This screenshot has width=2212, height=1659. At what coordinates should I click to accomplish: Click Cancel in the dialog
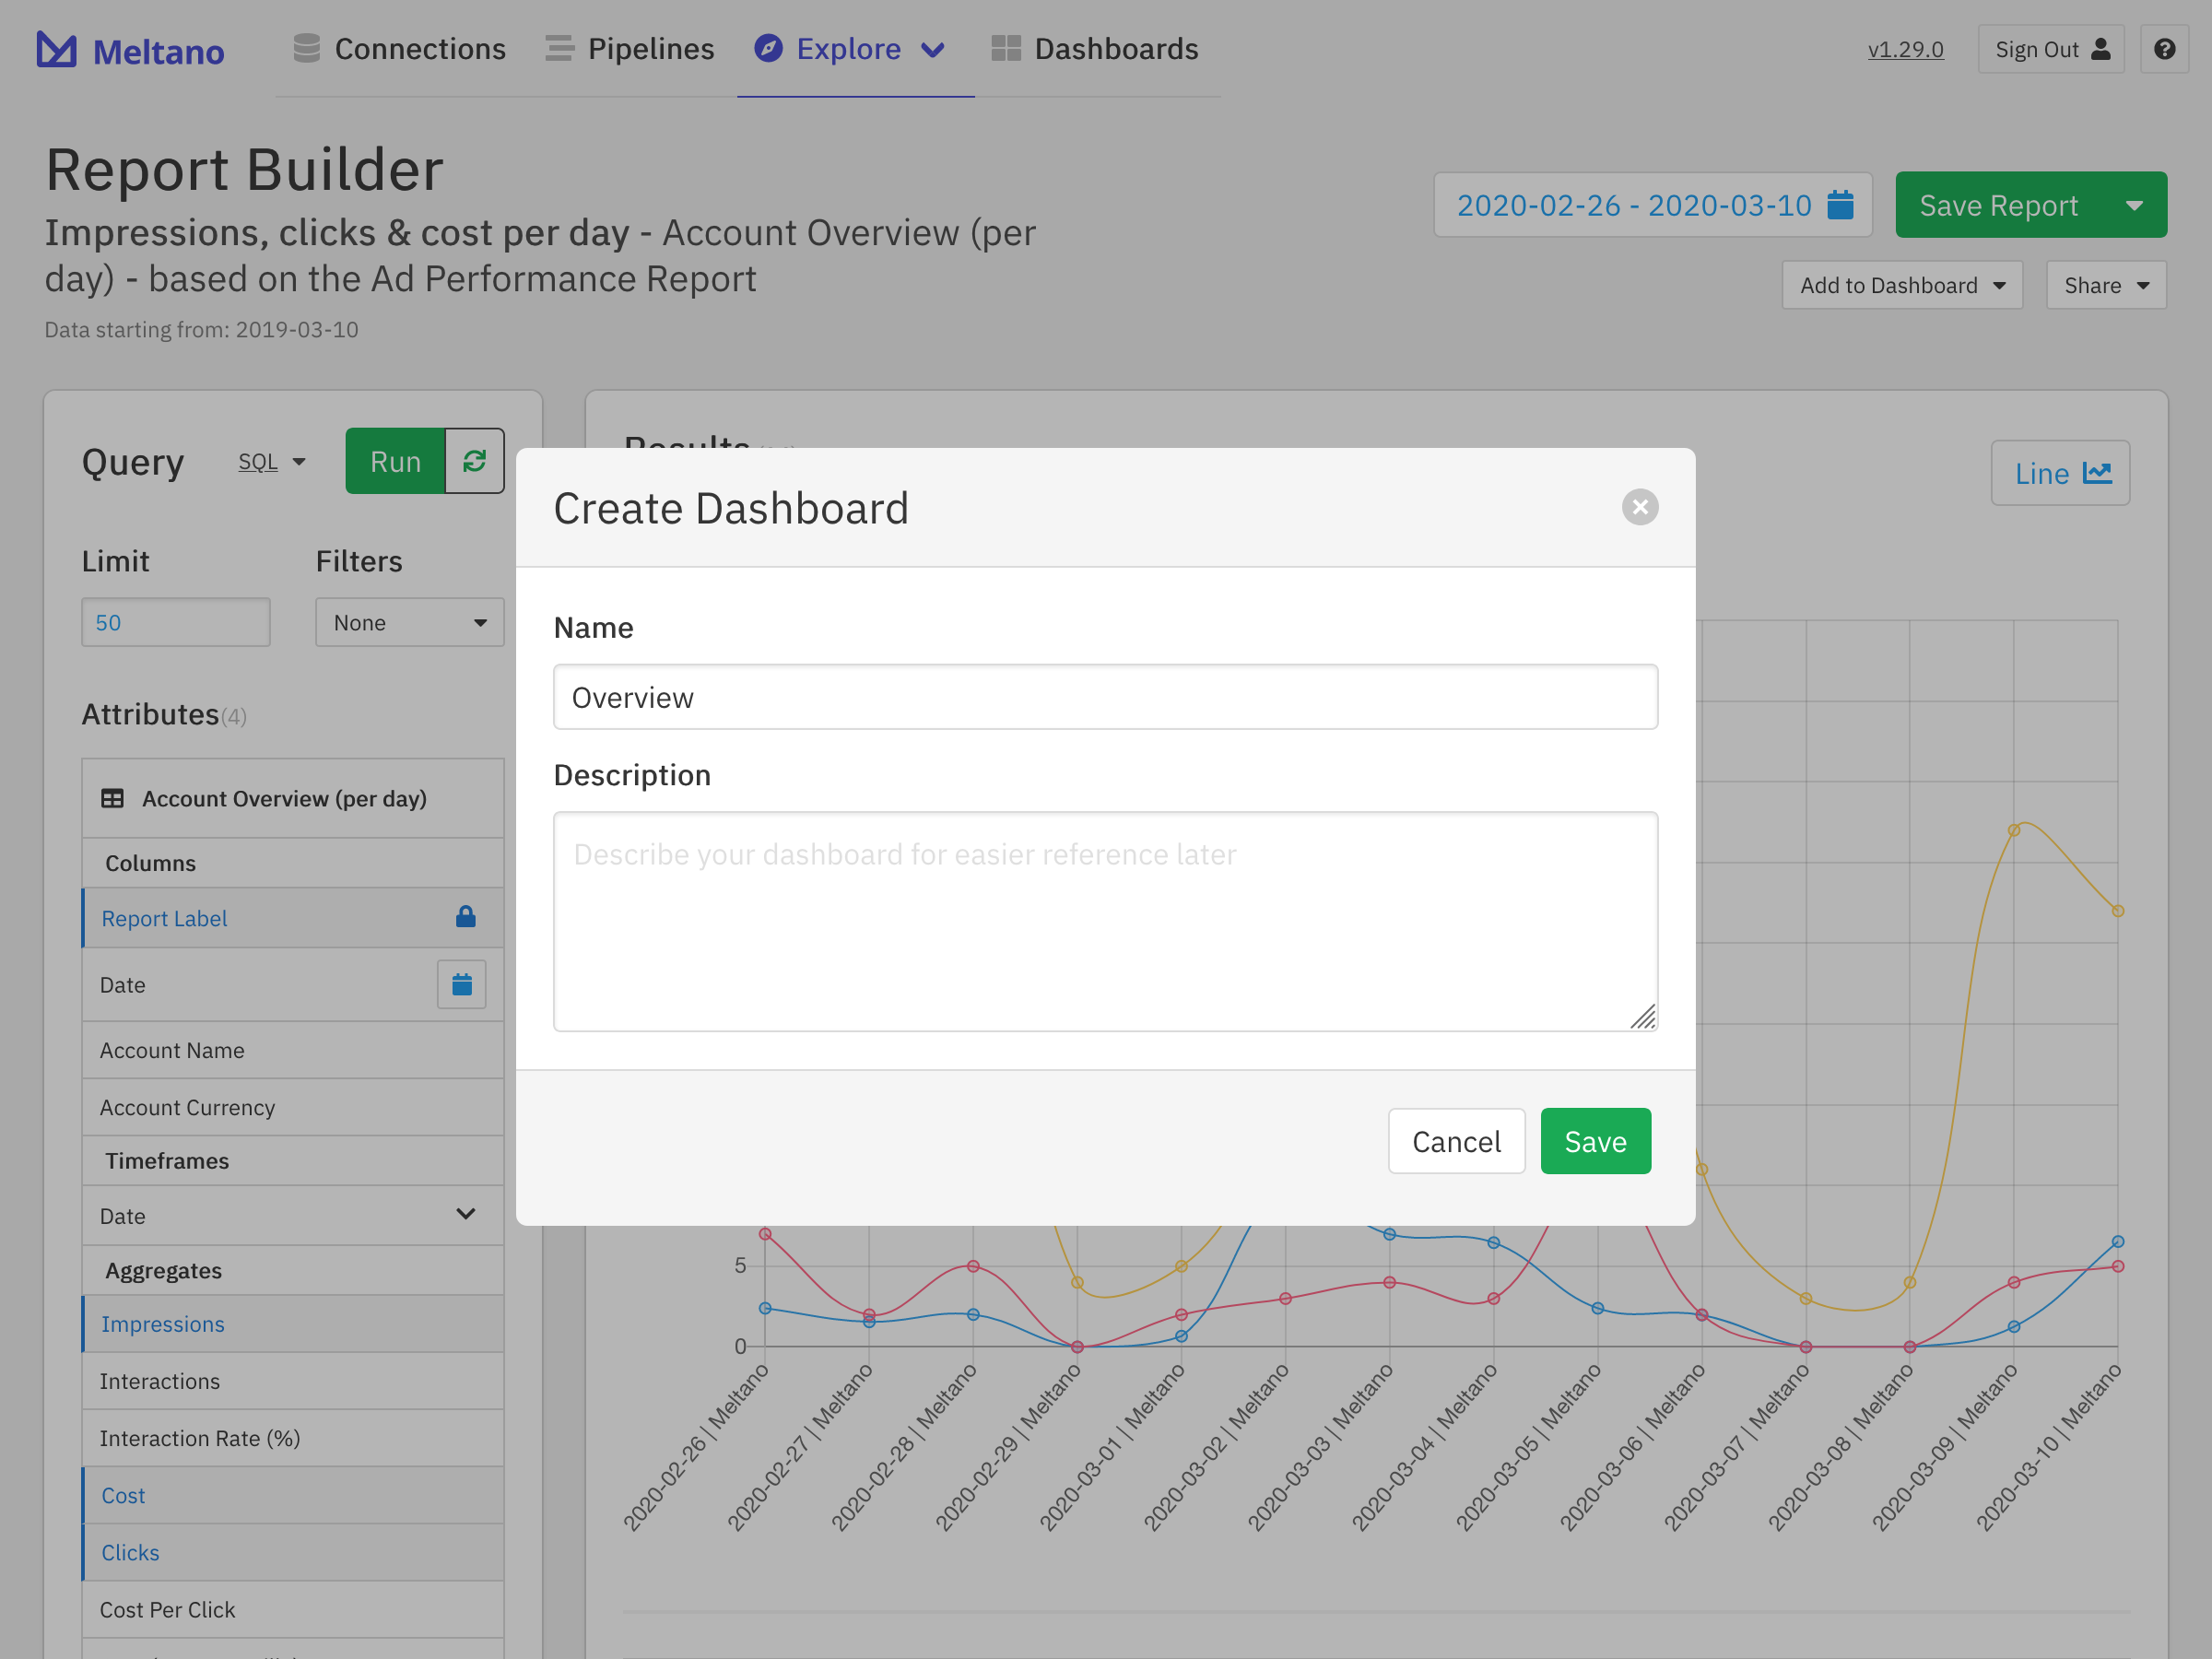point(1456,1141)
